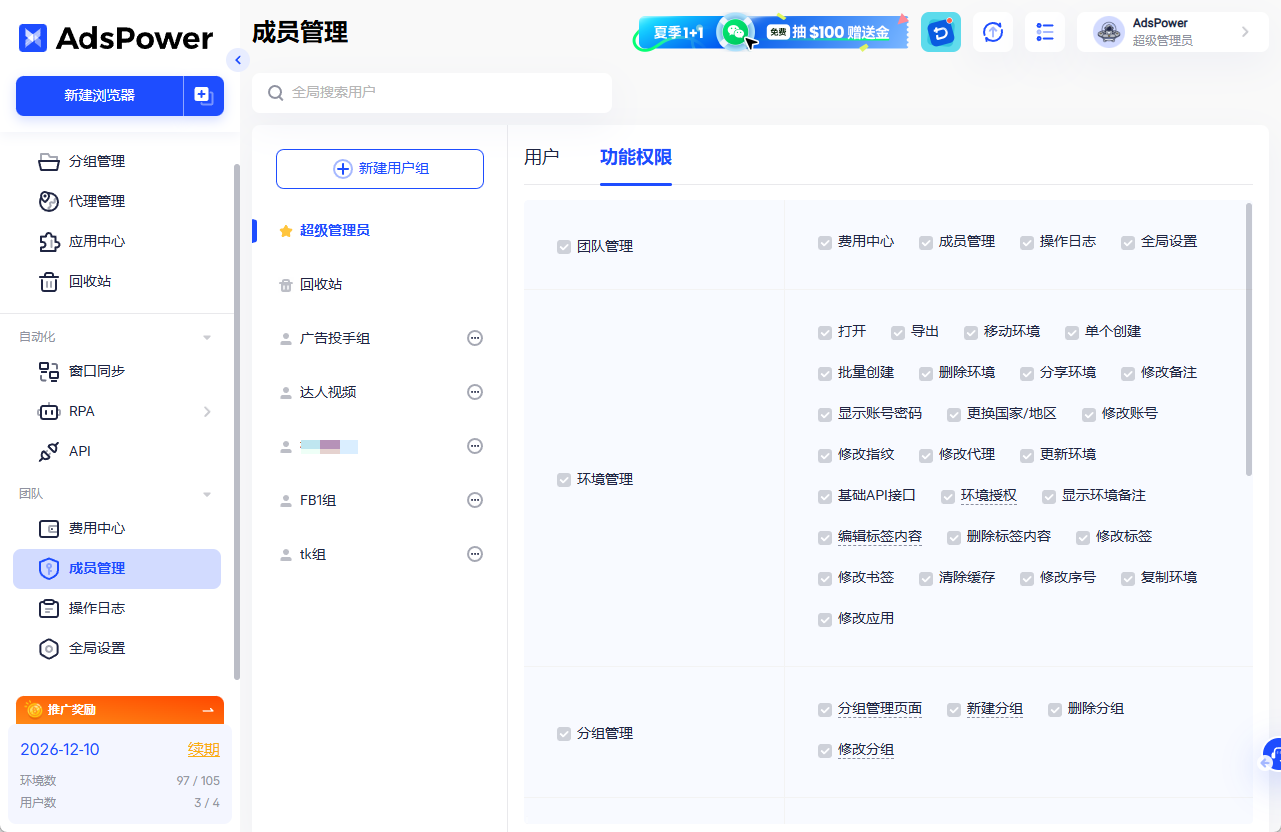Click the 推广奖励 promotion banner

point(120,710)
